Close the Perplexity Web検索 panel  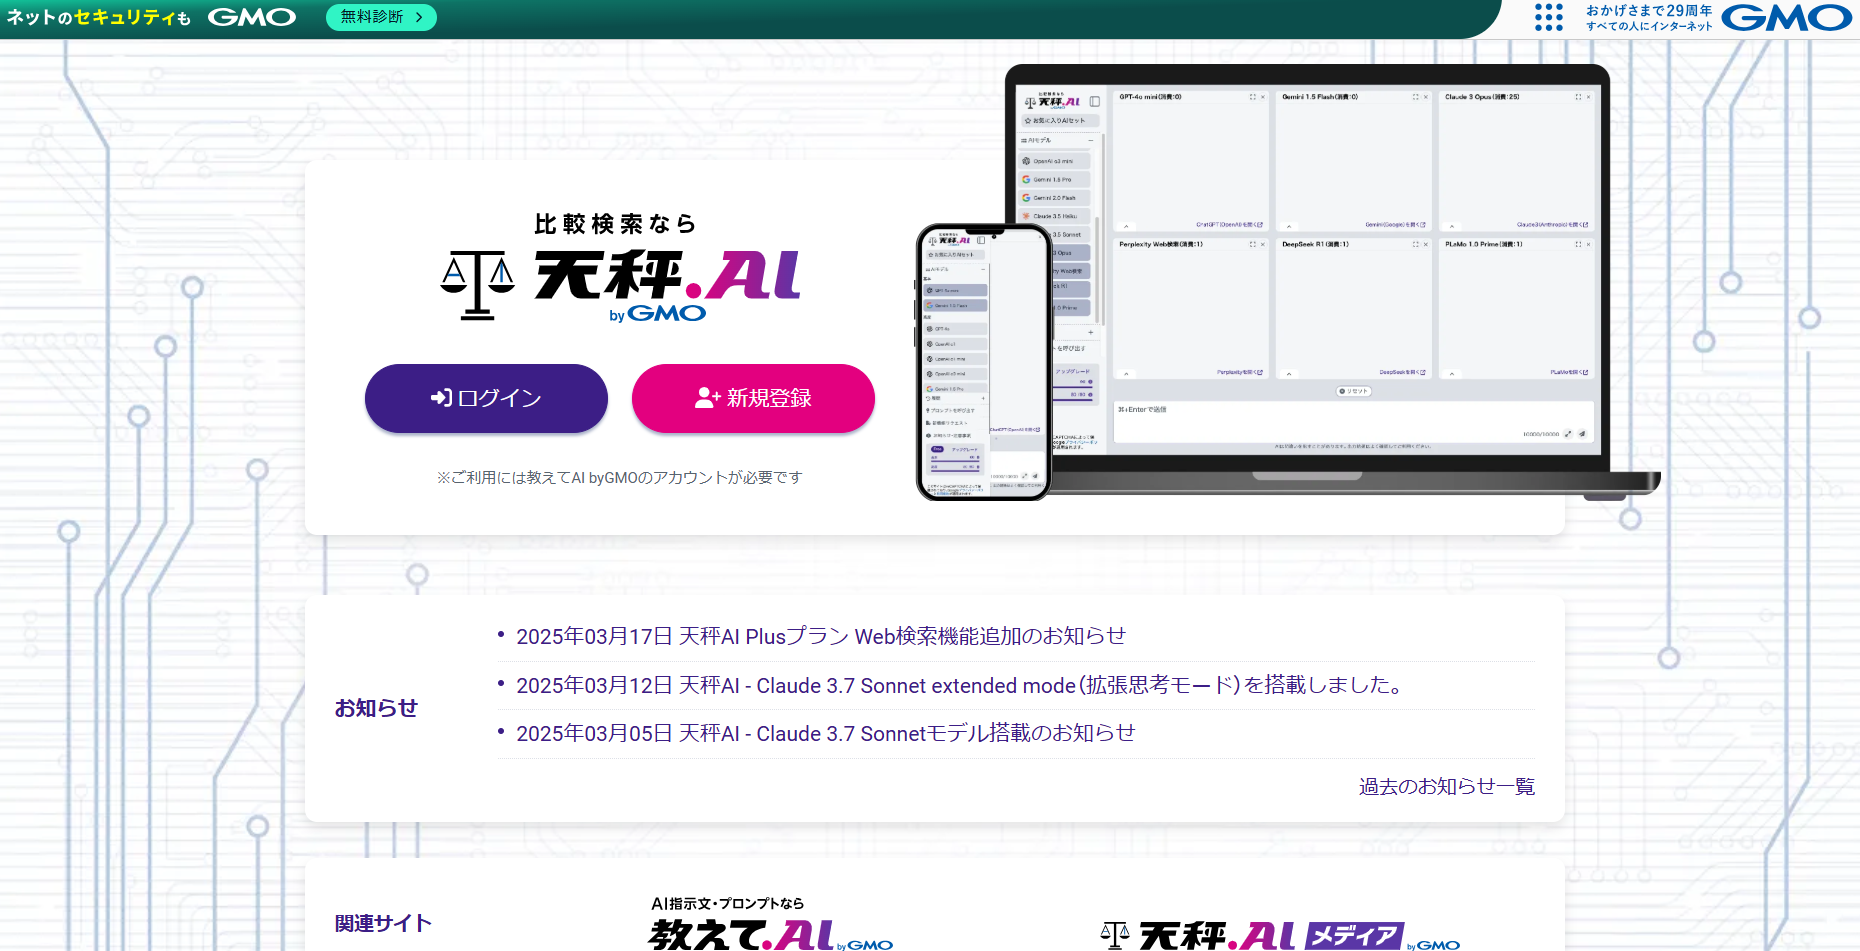point(1263,244)
